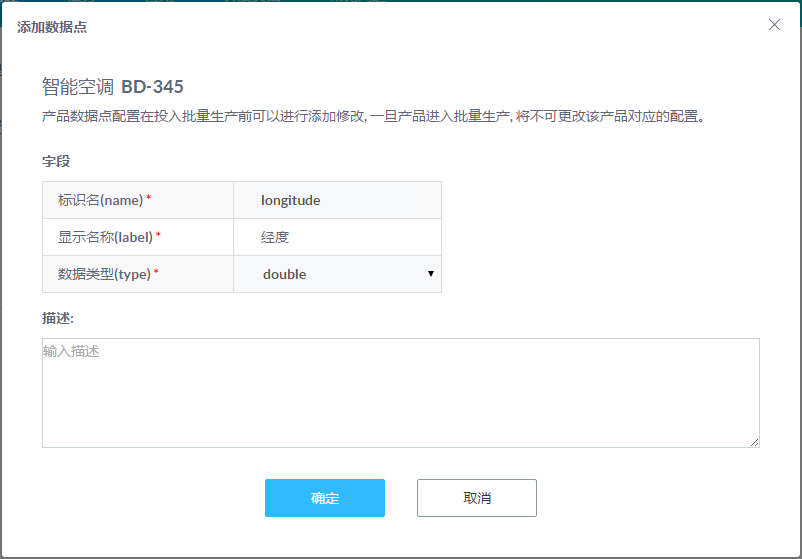Click the 数据类型(type) label cell

pos(138,274)
